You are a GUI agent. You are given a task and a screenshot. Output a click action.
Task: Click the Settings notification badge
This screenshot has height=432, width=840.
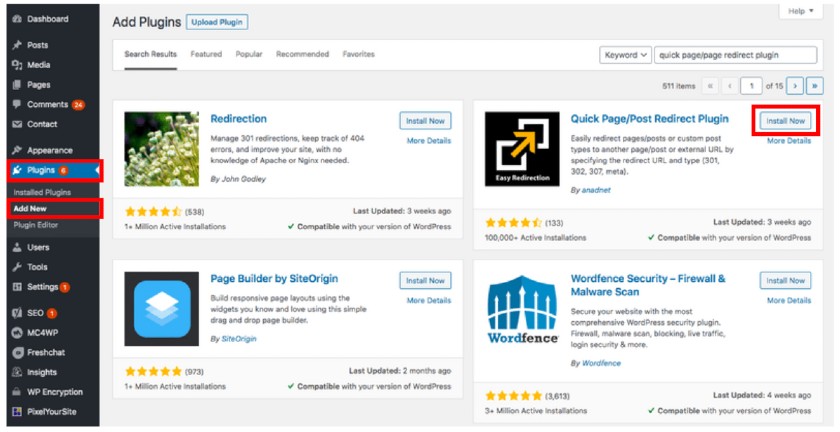(65, 287)
